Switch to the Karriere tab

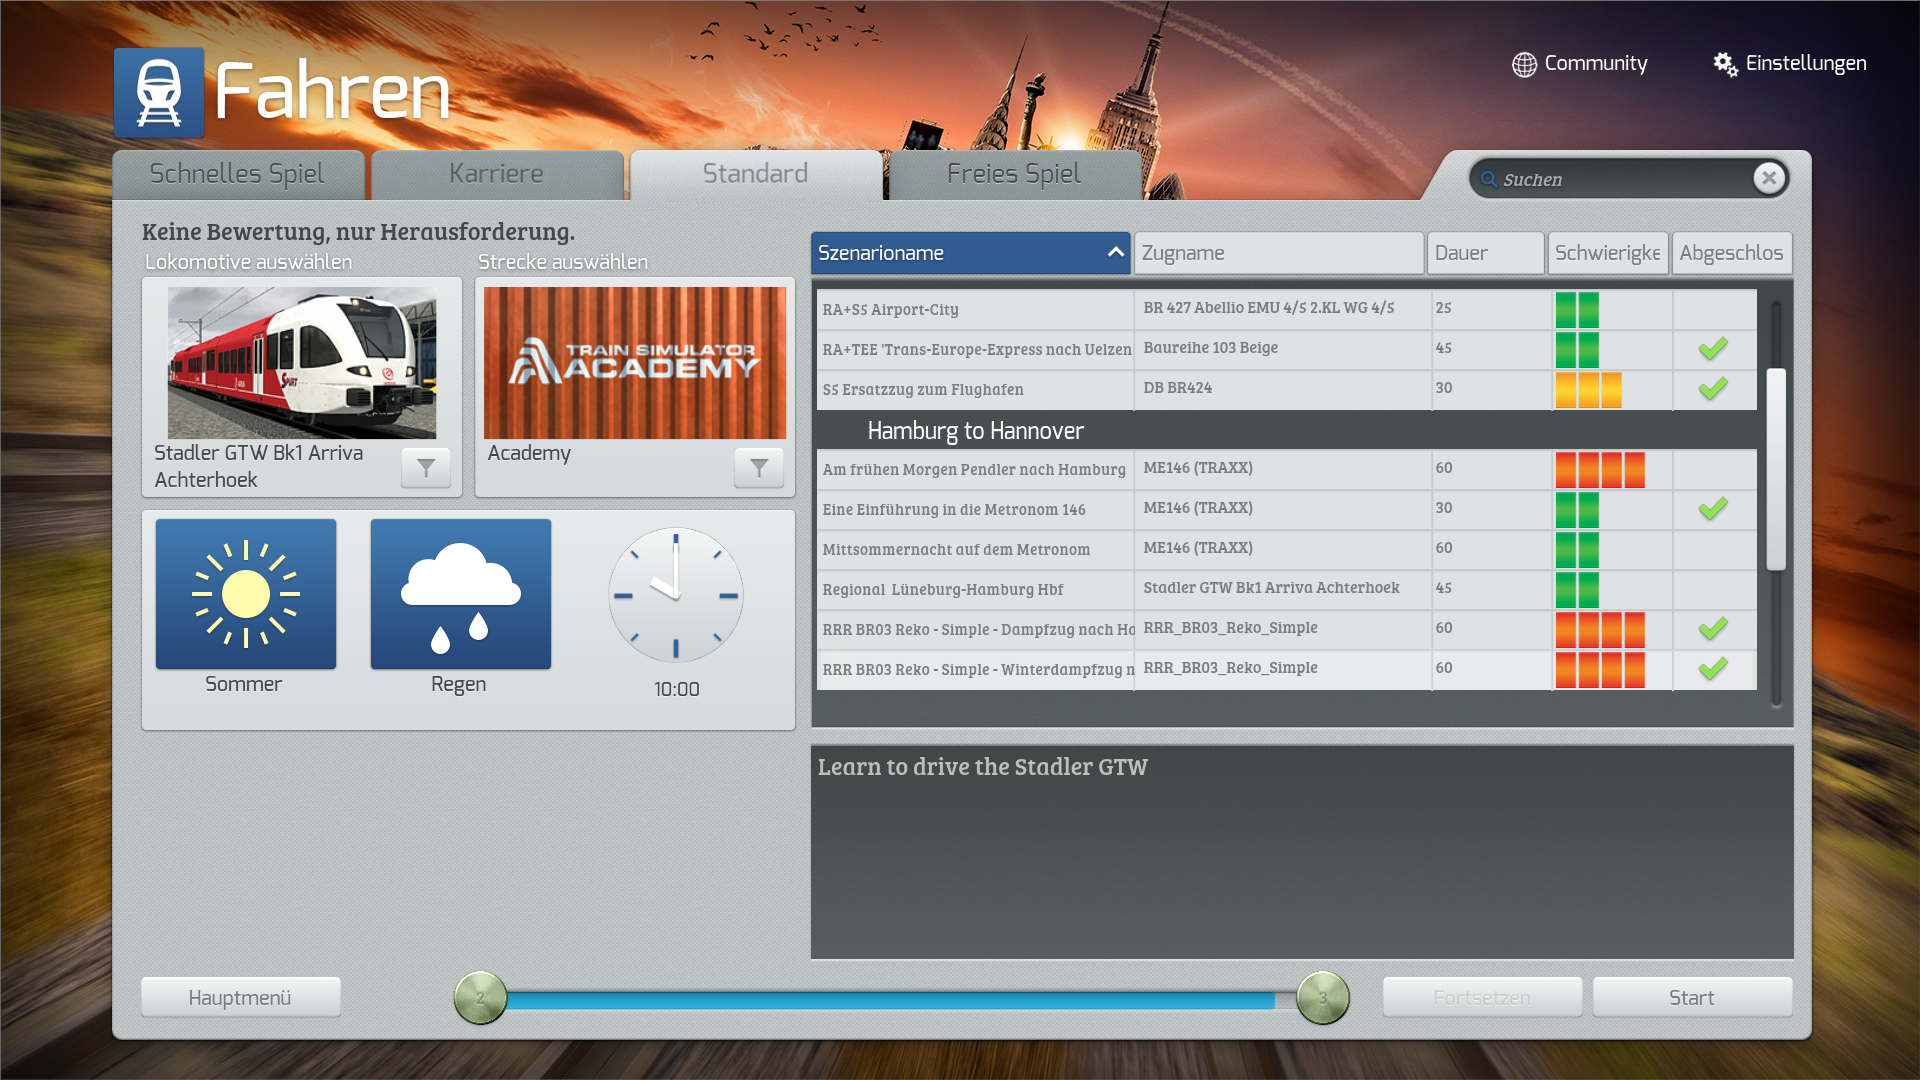point(497,174)
